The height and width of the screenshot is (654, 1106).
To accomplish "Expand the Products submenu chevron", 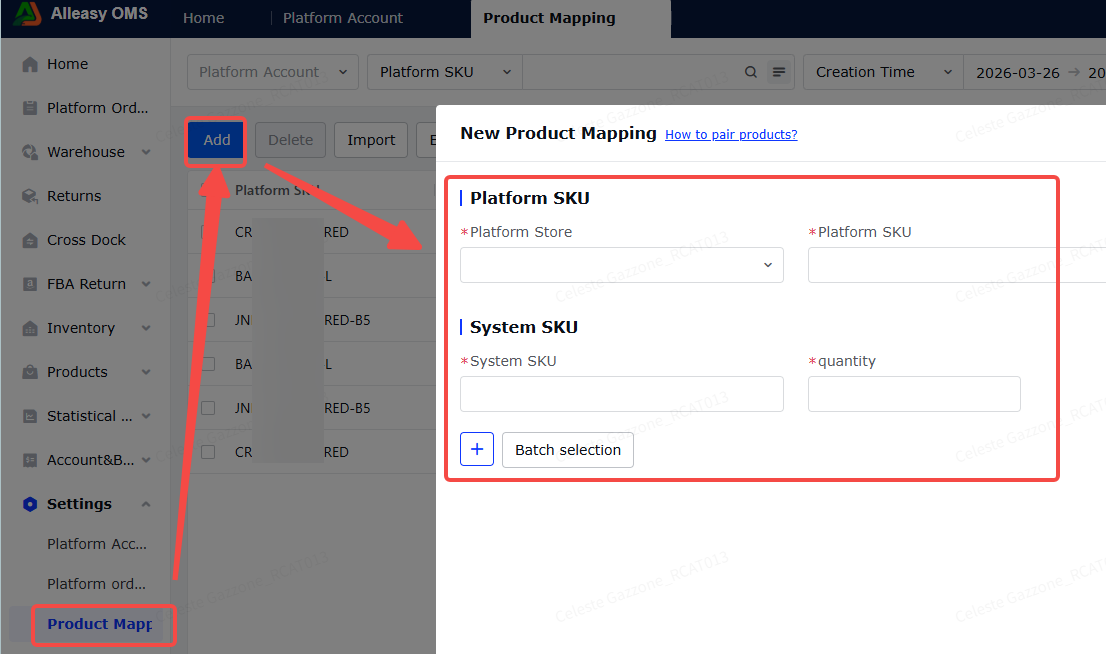I will click(146, 372).
